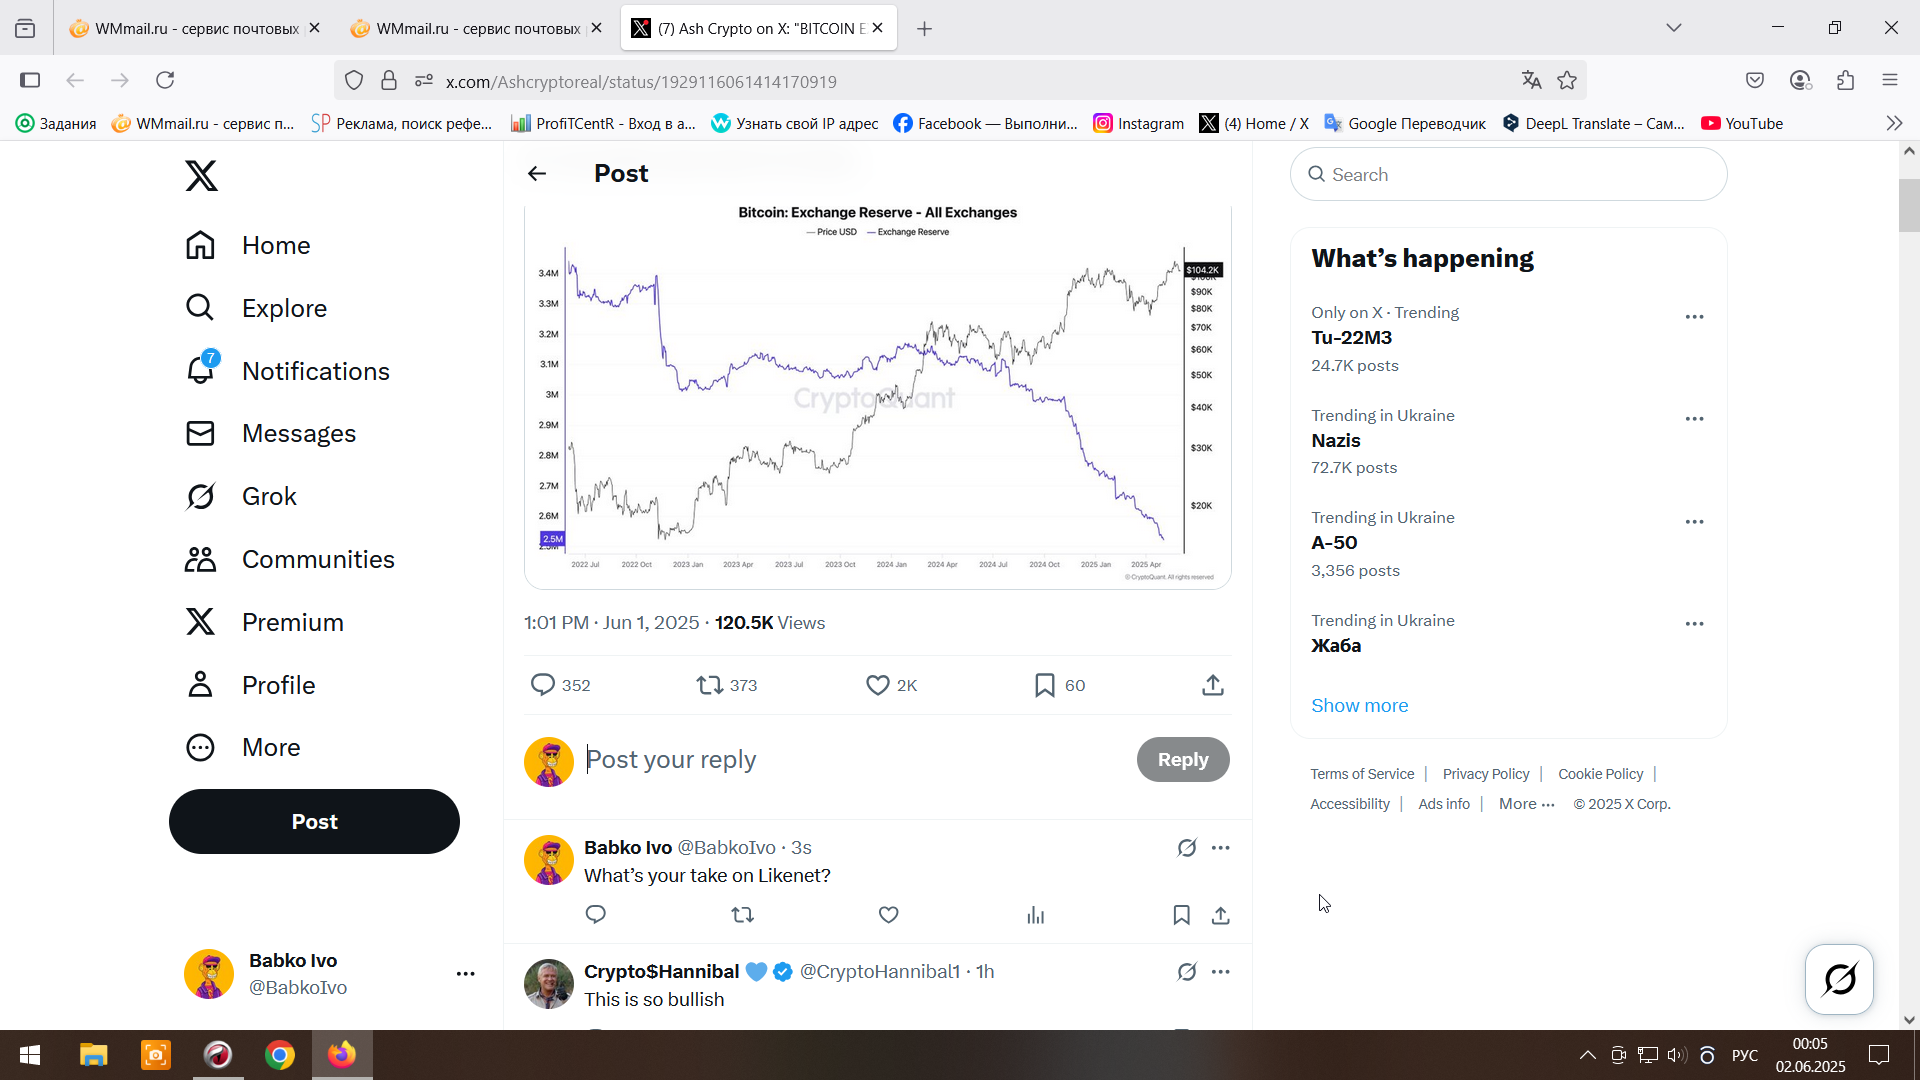Open floating Grok button at bottom right
The image size is (1920, 1080).
(x=1839, y=979)
